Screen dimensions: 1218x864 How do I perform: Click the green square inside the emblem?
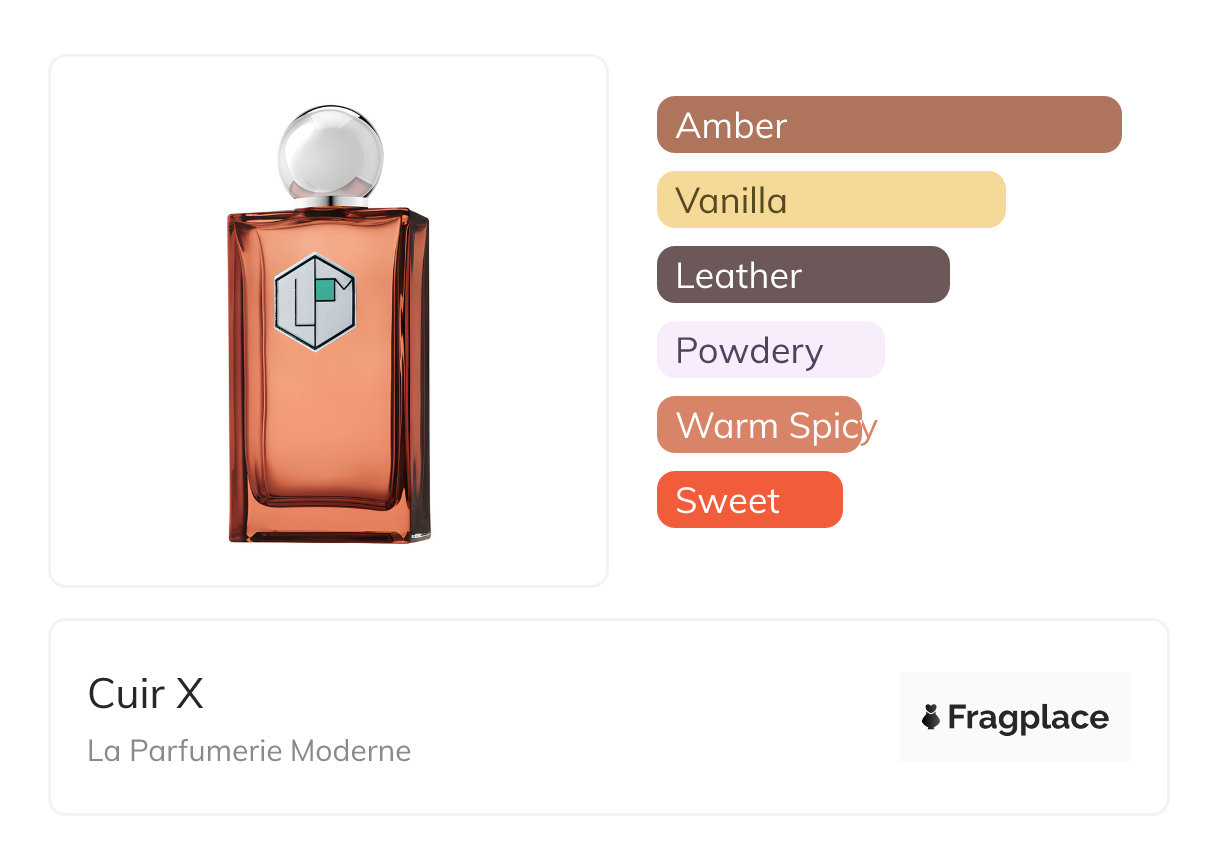324,289
